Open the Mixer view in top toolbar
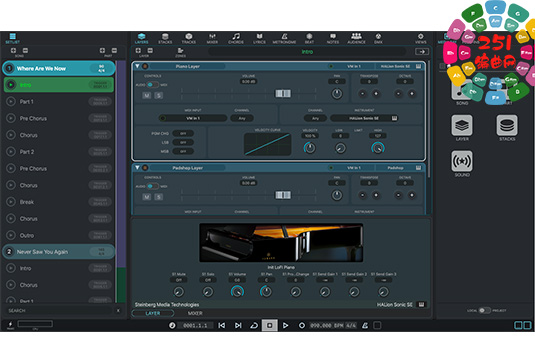This screenshot has height=363, width=535. [x=212, y=38]
